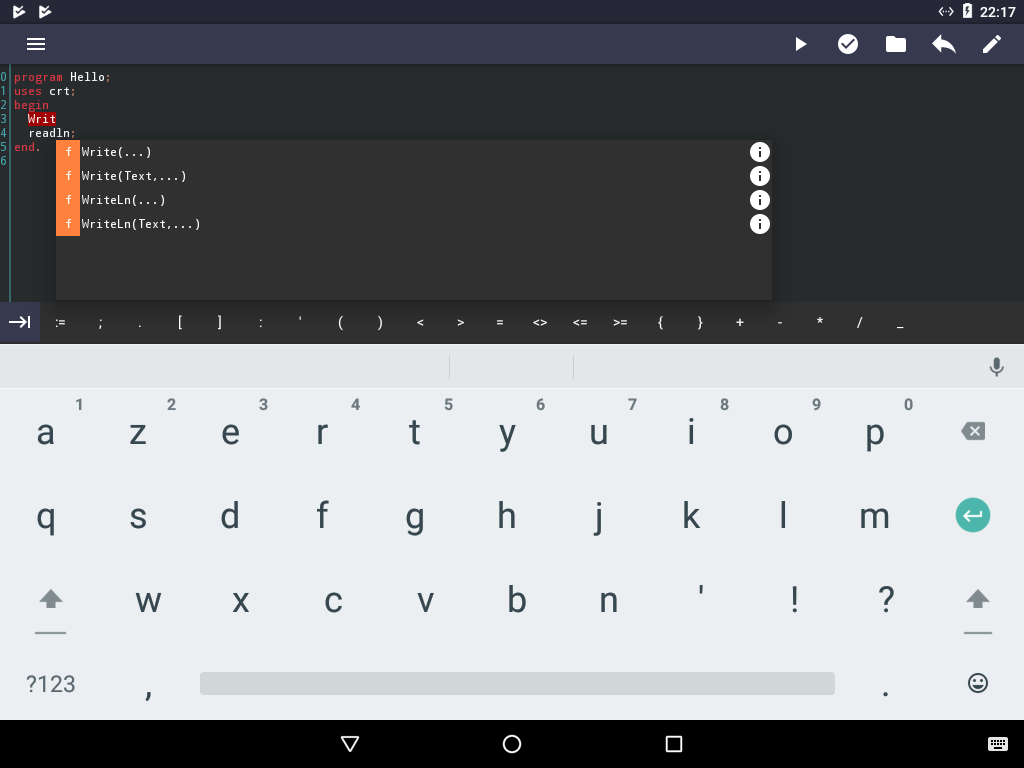Open the folder file browser icon

click(x=896, y=44)
